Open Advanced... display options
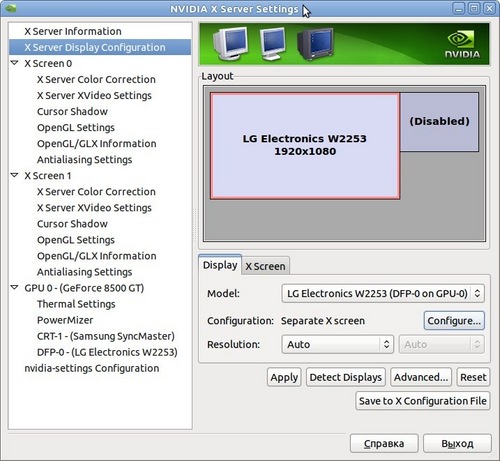Viewport: 500px width, 461px height. [x=421, y=377]
